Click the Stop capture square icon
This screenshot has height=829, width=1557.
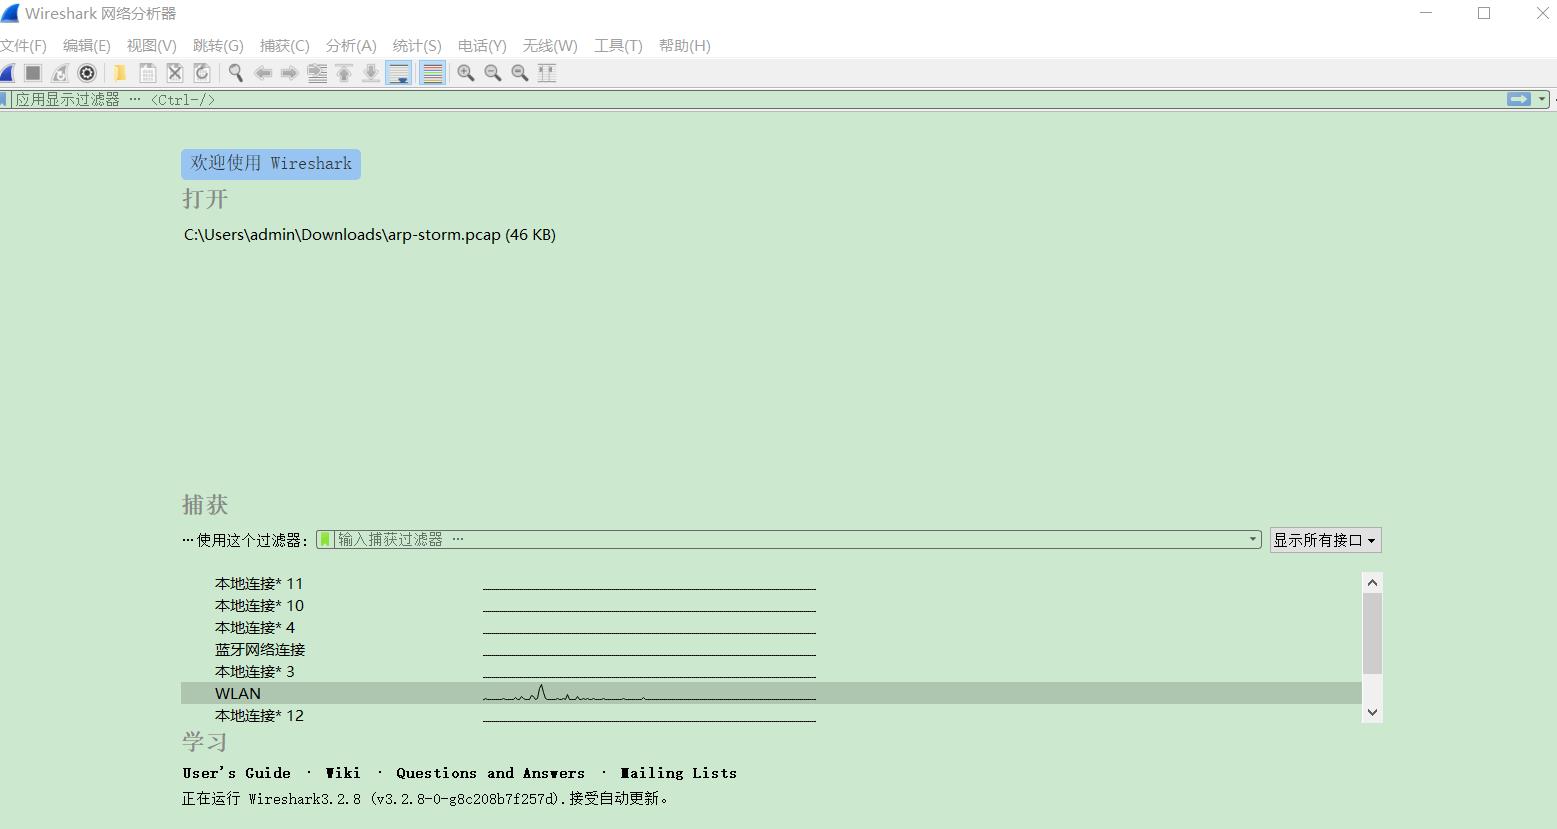coord(33,73)
